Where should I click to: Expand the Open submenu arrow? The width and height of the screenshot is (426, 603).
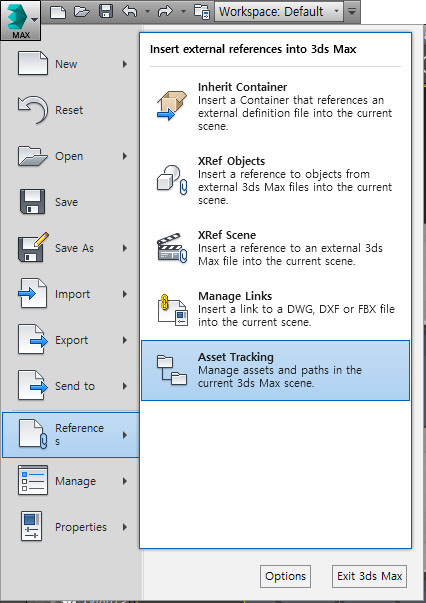(x=125, y=156)
